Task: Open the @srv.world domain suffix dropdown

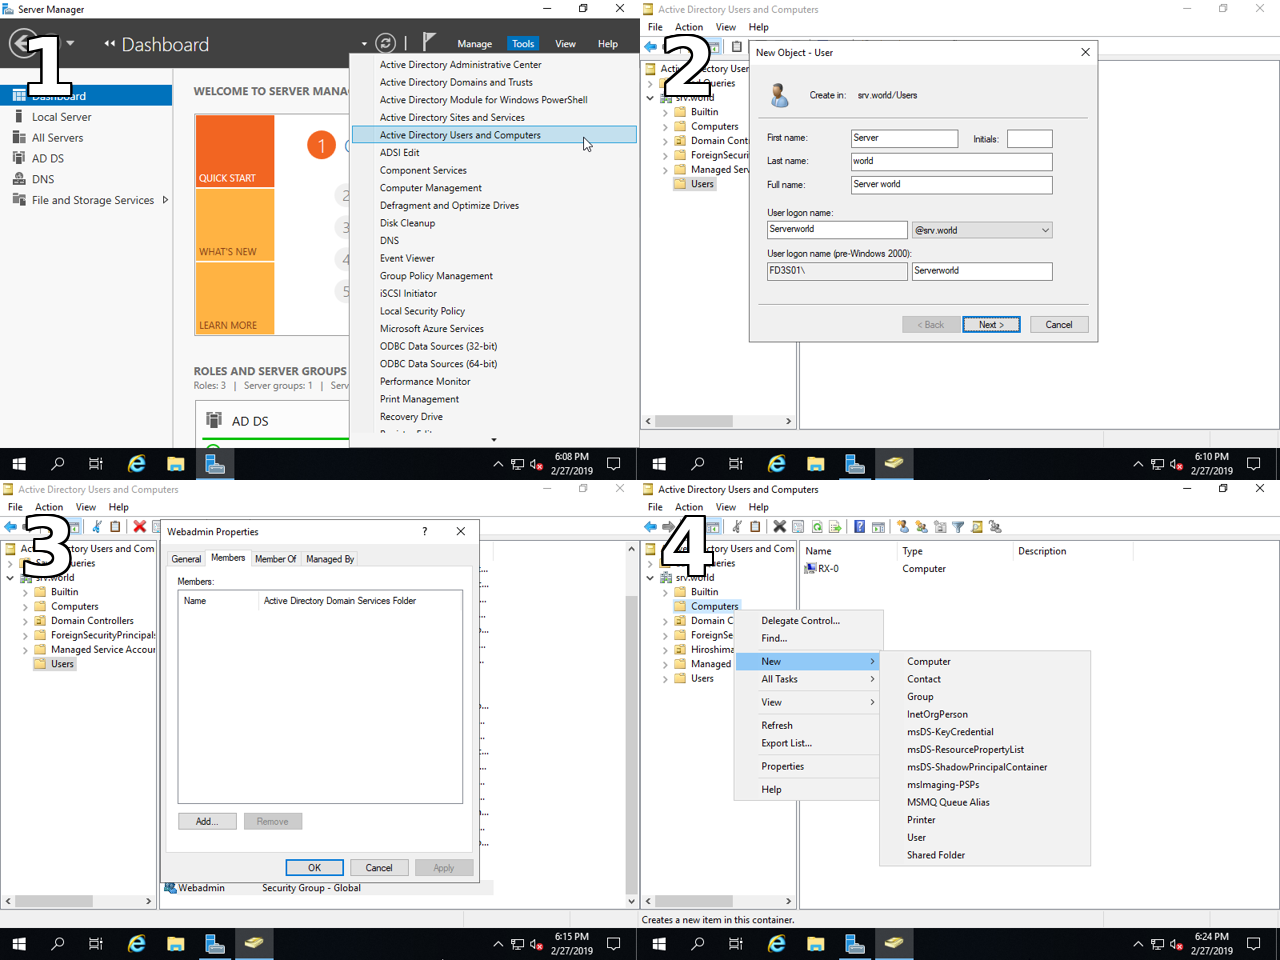Action: click(x=1045, y=230)
